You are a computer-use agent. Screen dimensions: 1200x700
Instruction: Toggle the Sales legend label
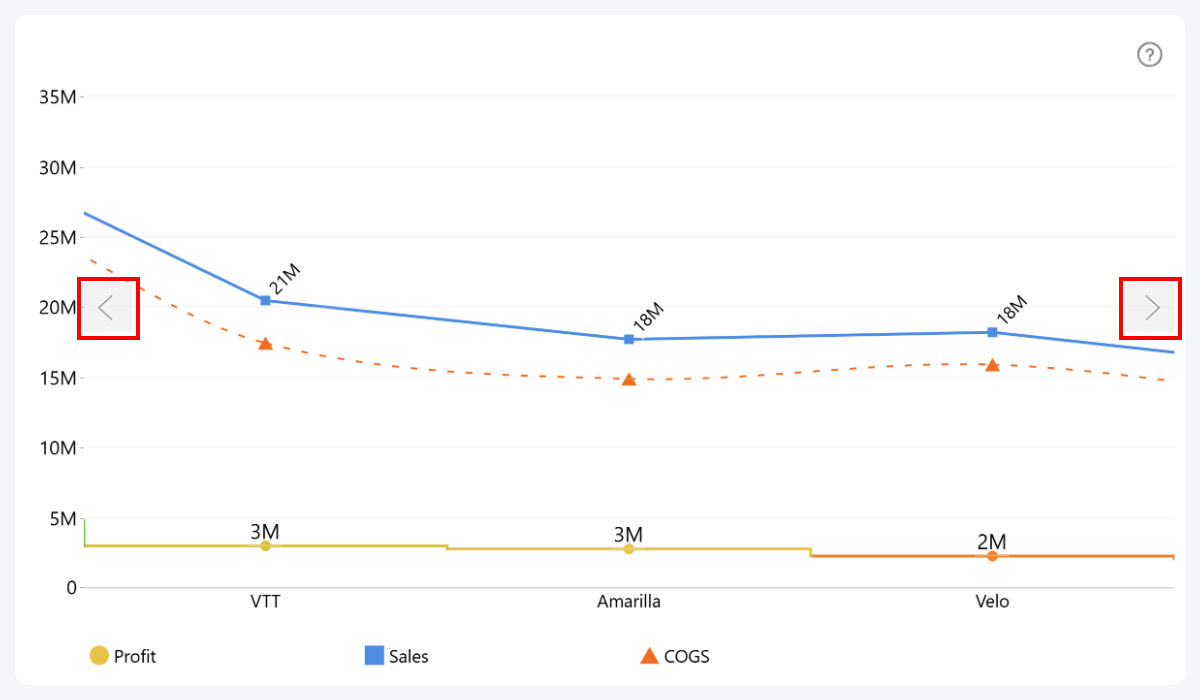pyautogui.click(x=408, y=657)
